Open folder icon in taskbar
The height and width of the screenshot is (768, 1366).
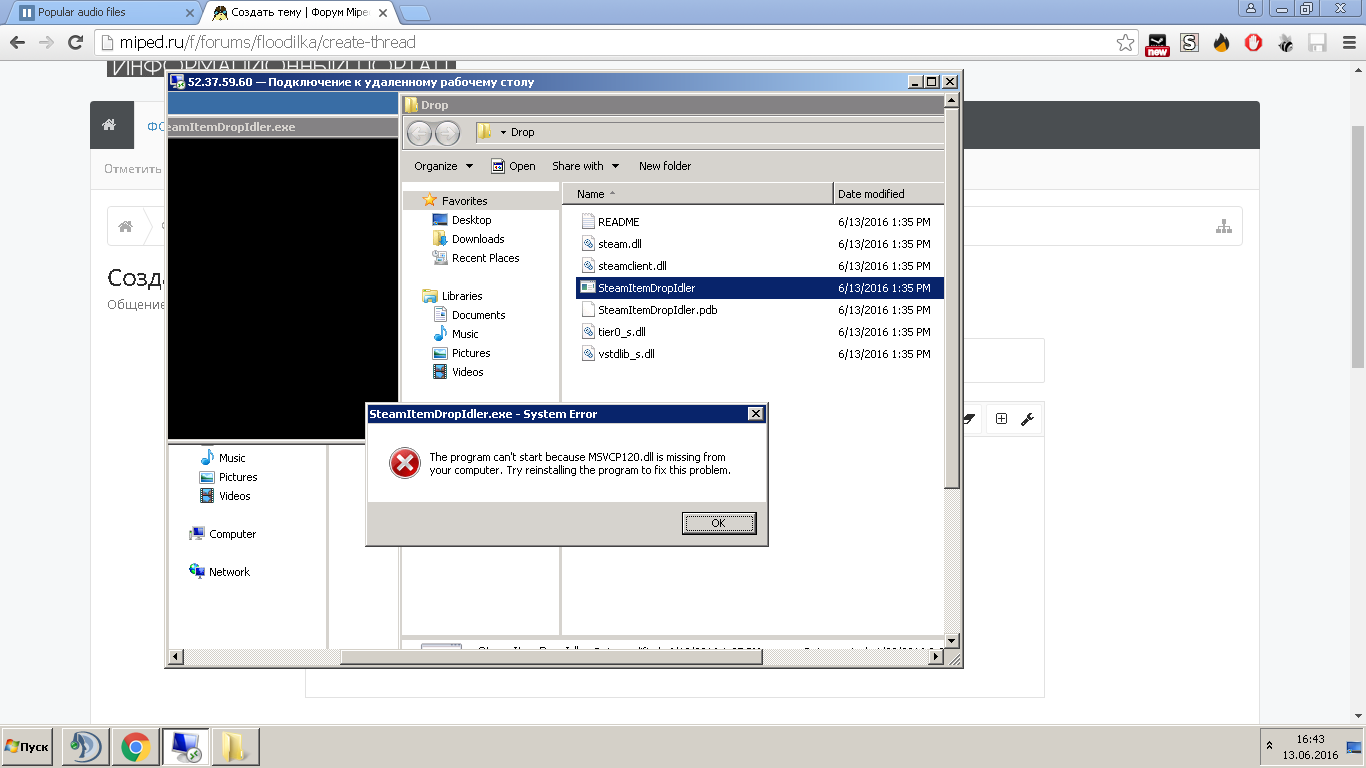click(x=235, y=746)
